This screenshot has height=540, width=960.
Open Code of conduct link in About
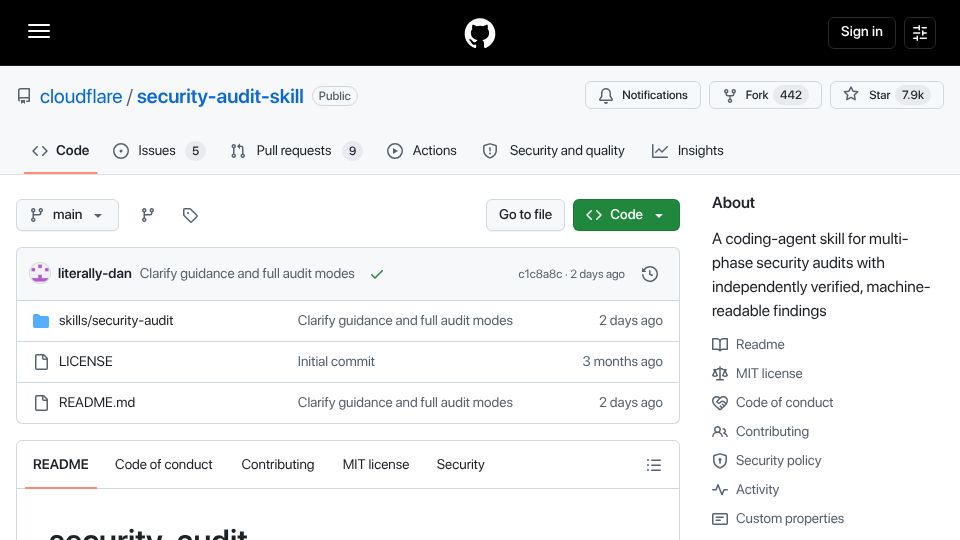coord(784,402)
